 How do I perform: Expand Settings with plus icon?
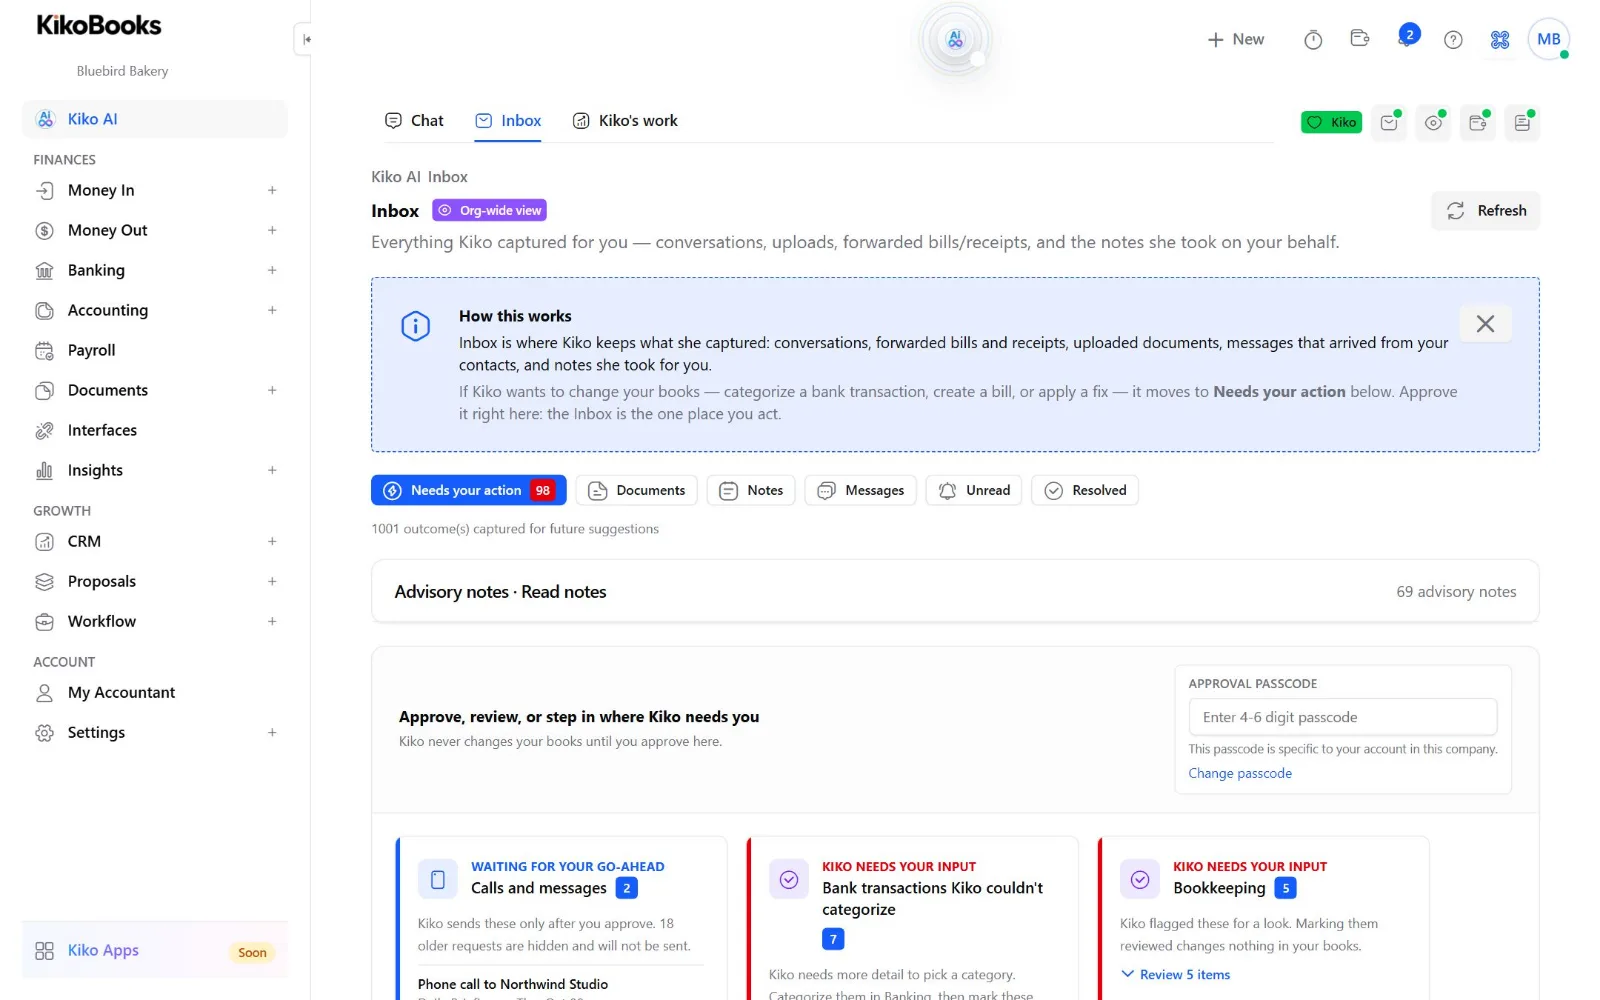pos(272,732)
